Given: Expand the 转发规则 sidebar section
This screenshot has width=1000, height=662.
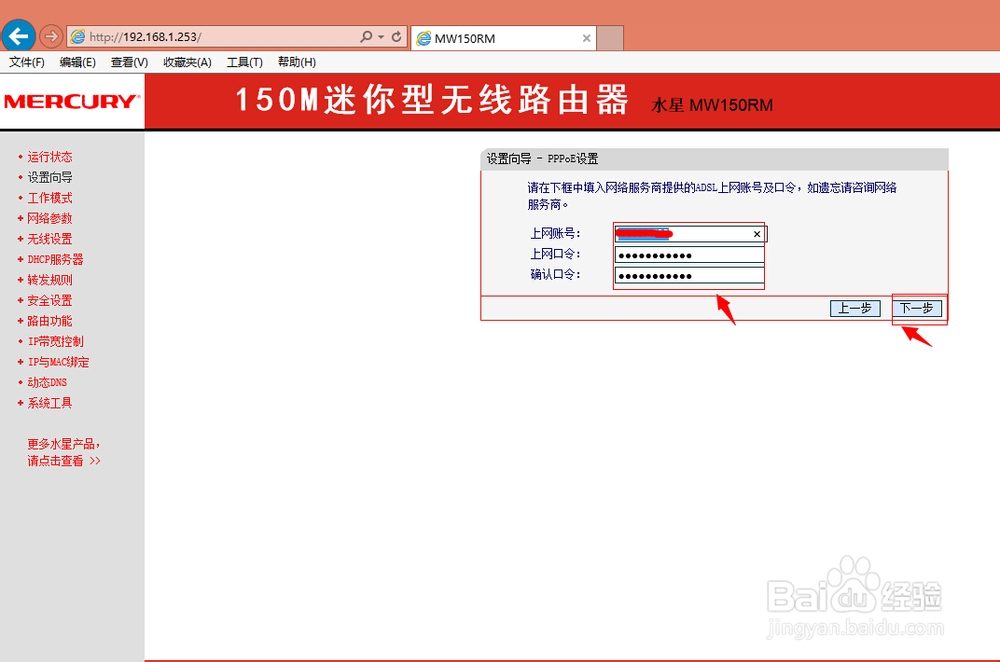Looking at the screenshot, I should pyautogui.click(x=50, y=280).
